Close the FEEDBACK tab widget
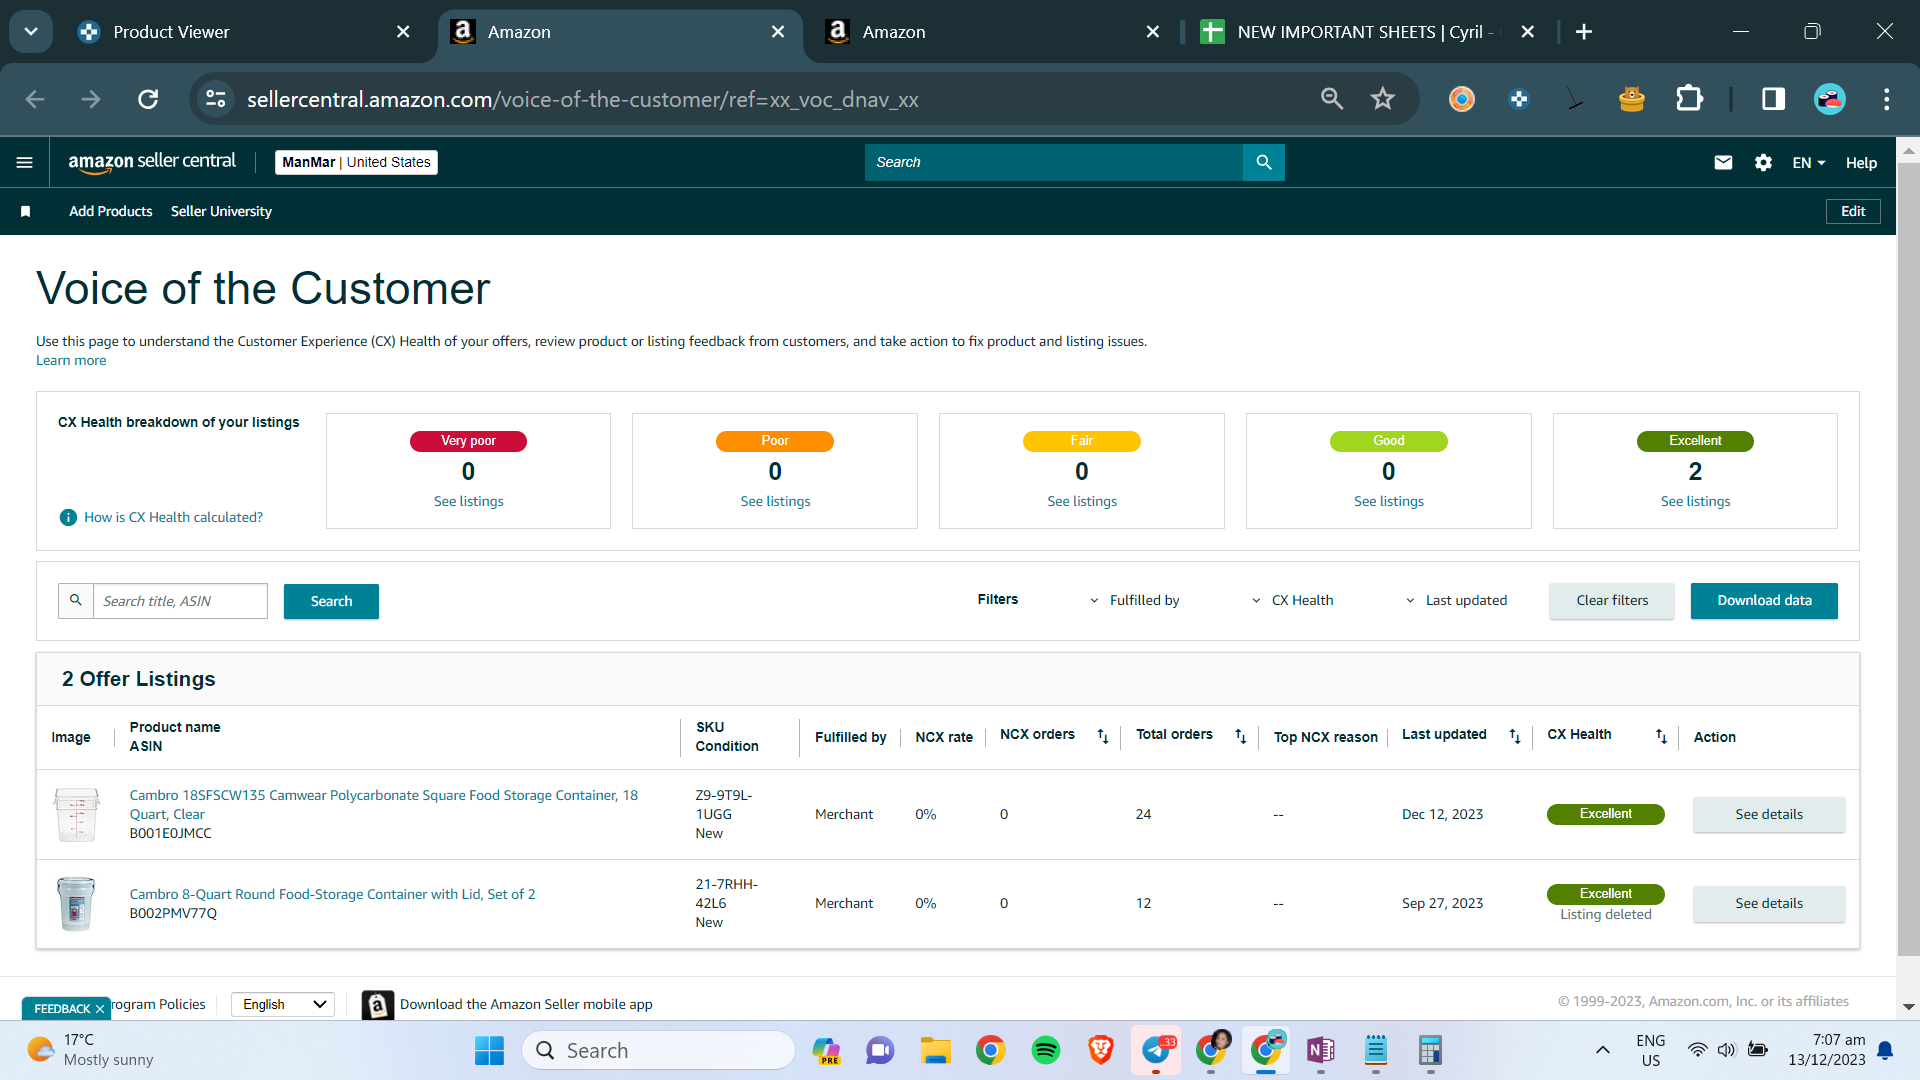 (x=100, y=1009)
